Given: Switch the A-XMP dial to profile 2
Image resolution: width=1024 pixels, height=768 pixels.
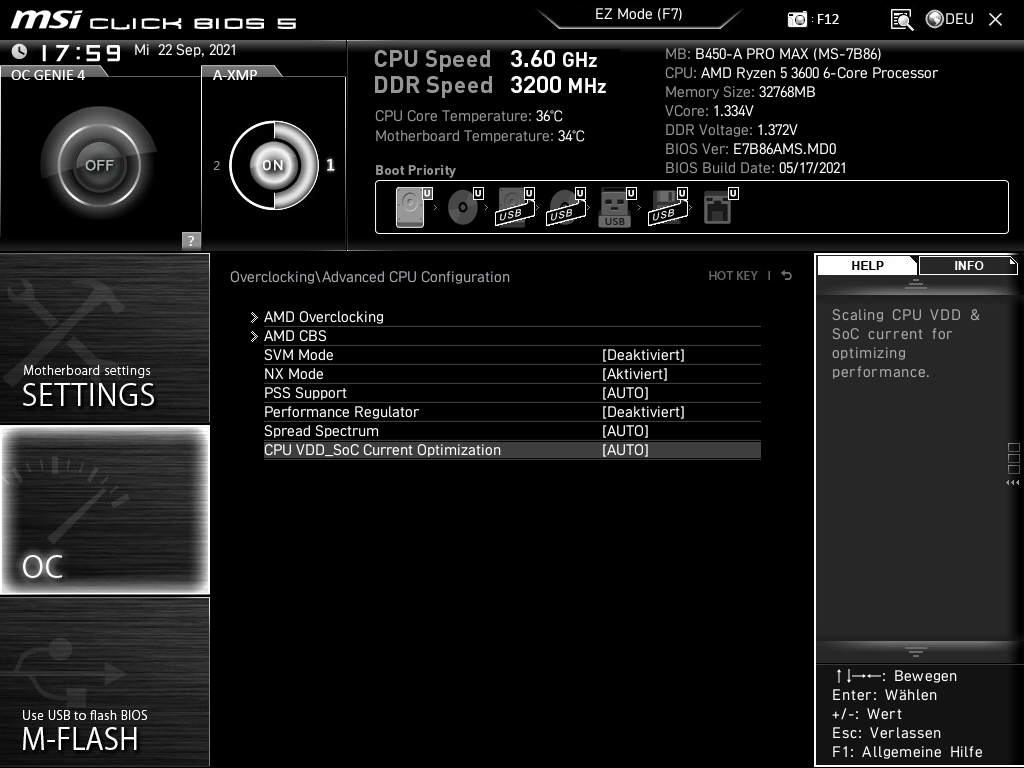Looking at the screenshot, I should pyautogui.click(x=217, y=165).
